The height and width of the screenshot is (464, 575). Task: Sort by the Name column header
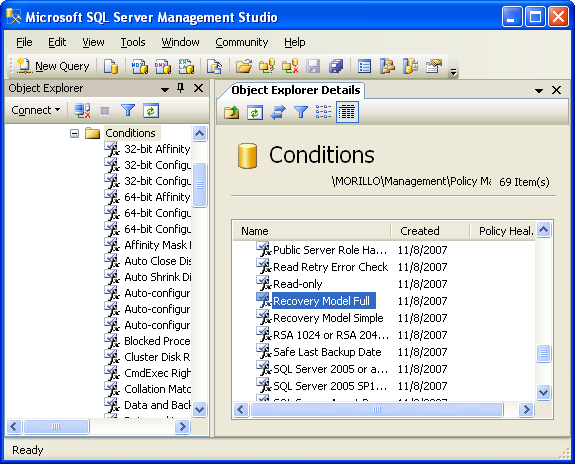point(312,231)
